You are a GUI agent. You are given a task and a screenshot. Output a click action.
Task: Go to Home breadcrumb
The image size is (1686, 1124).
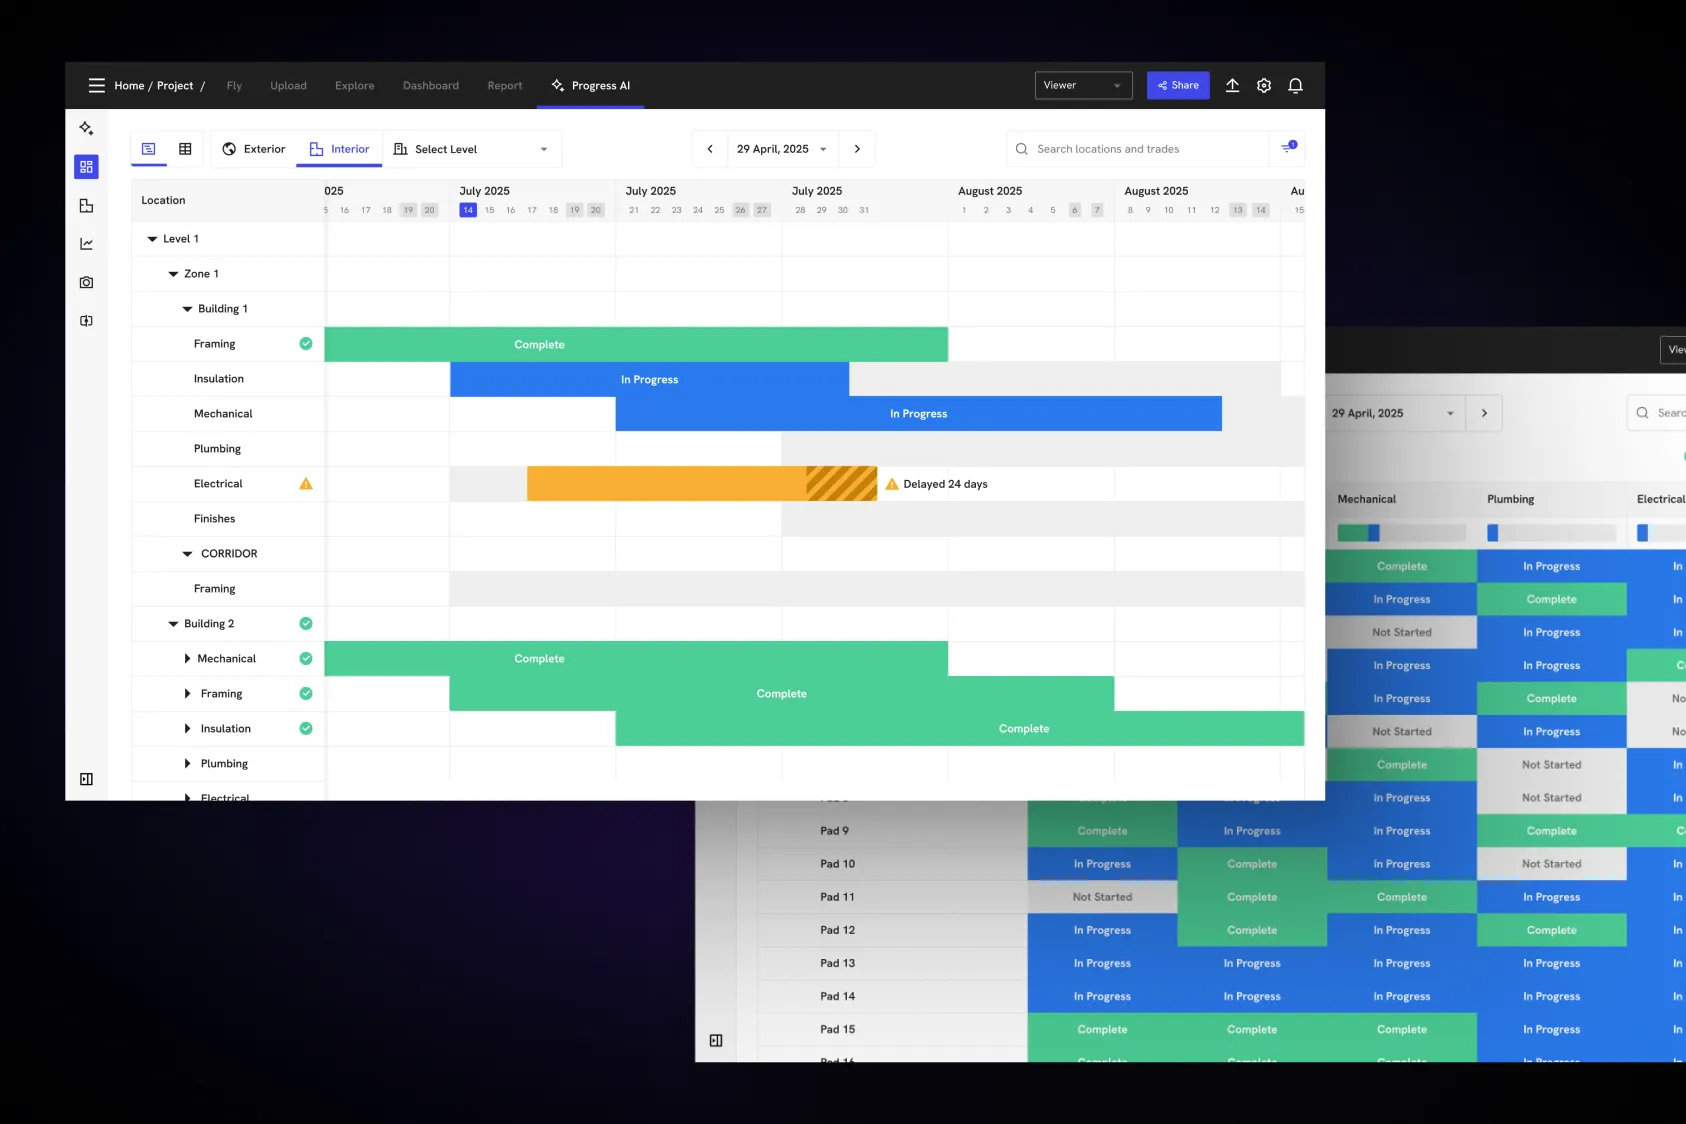129,86
